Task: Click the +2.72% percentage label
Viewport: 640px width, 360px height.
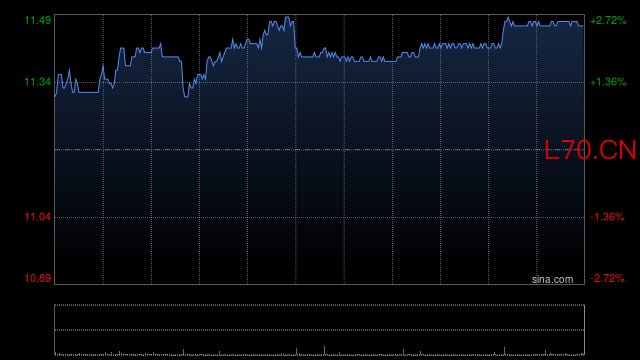Action: click(x=608, y=20)
